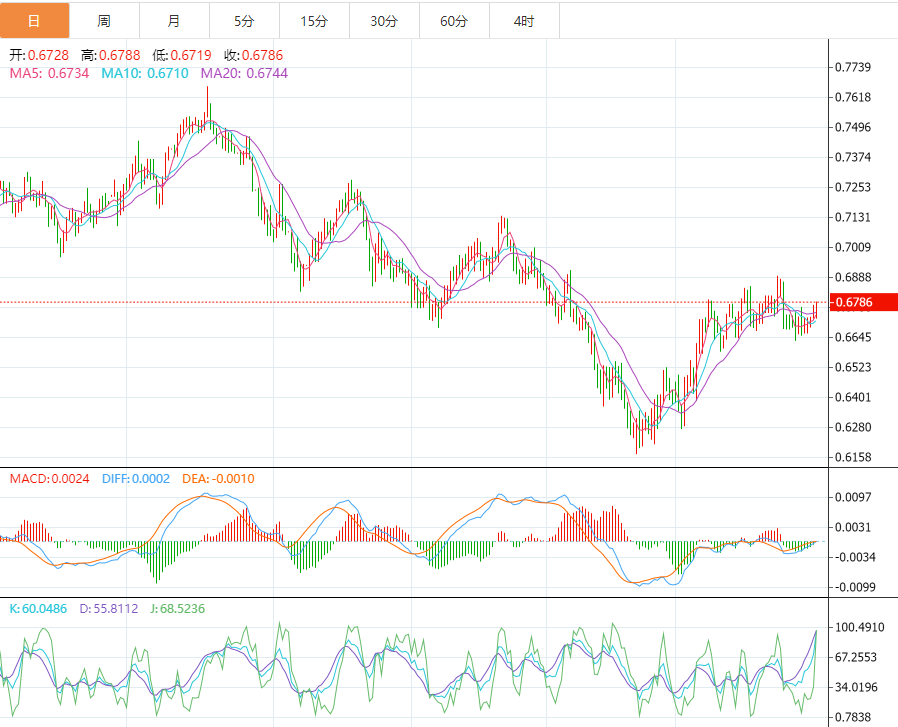Screen dimensions: 898x727
Task: Click the MA5 moving average label
Action: click(49, 73)
